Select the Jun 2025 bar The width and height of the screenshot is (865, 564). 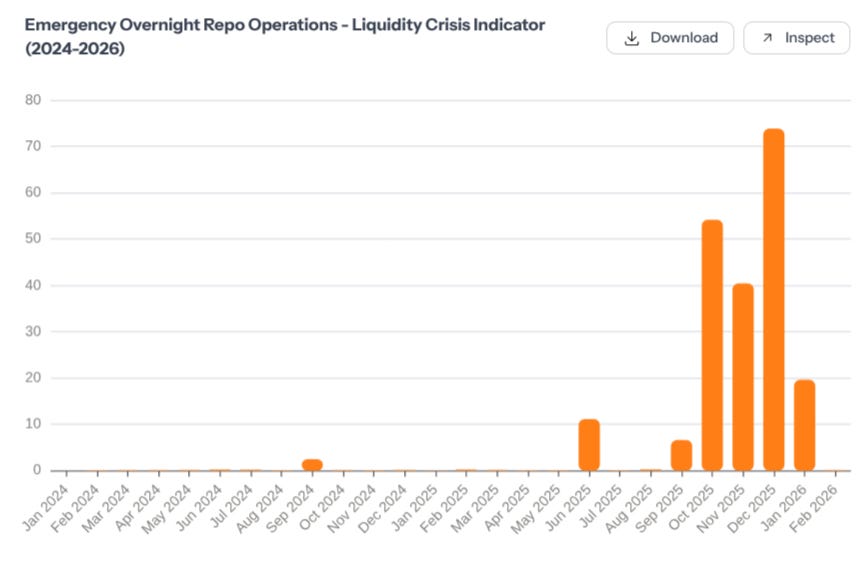click(x=589, y=445)
